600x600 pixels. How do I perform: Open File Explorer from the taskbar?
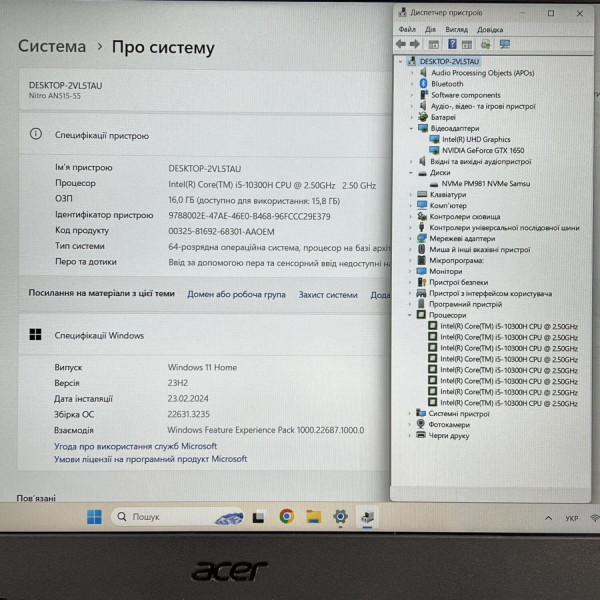click(x=313, y=517)
